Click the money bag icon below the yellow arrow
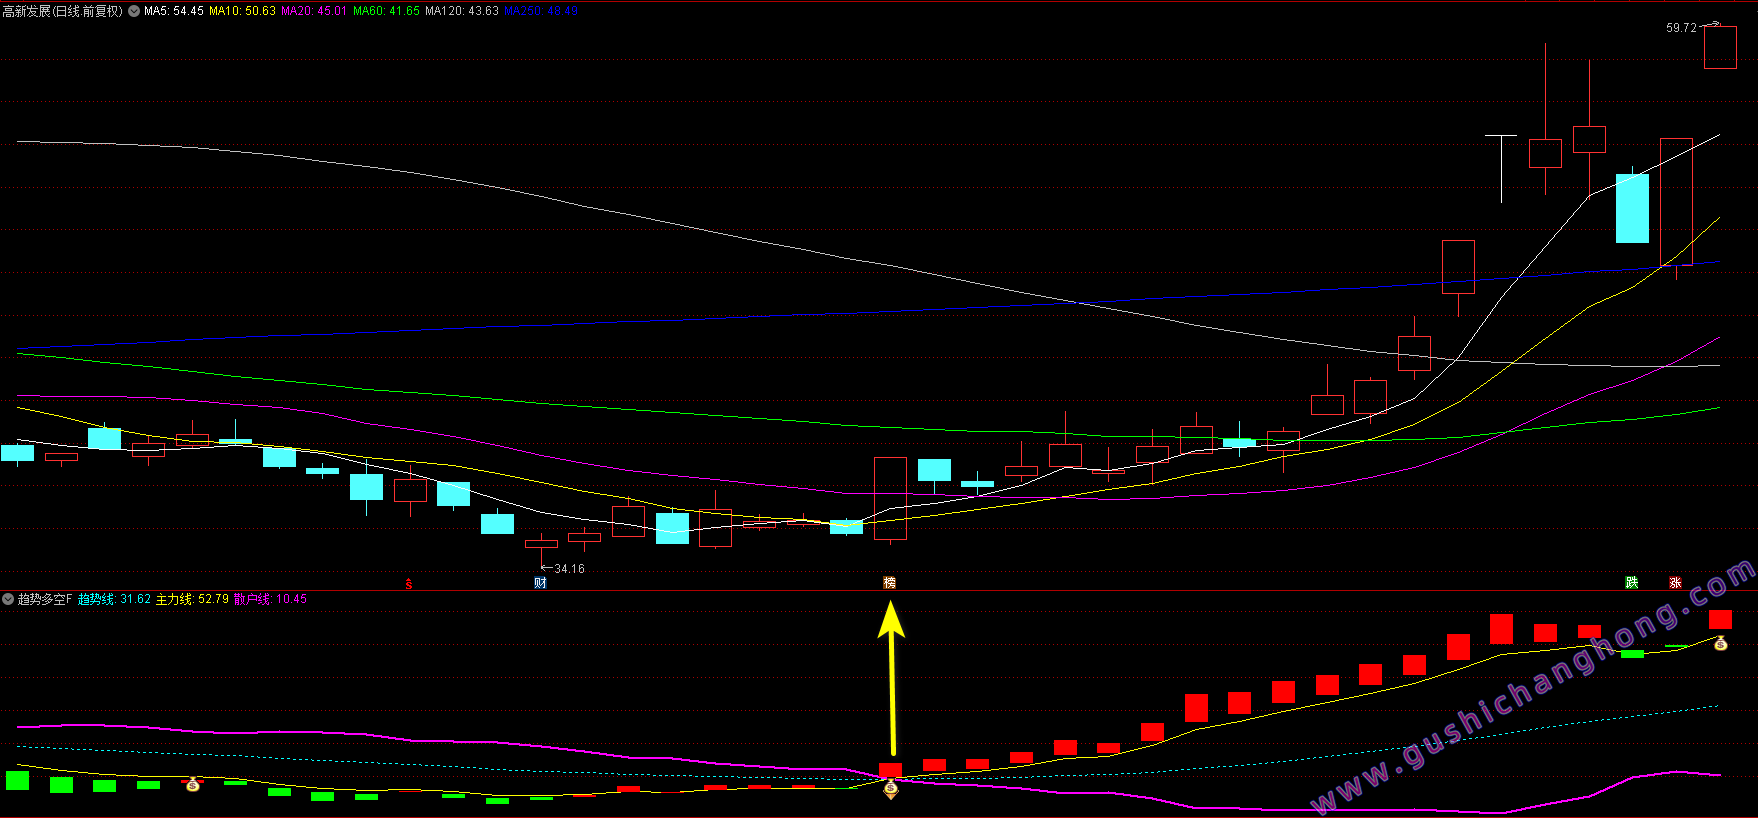Viewport: 1758px width, 818px height. click(891, 789)
